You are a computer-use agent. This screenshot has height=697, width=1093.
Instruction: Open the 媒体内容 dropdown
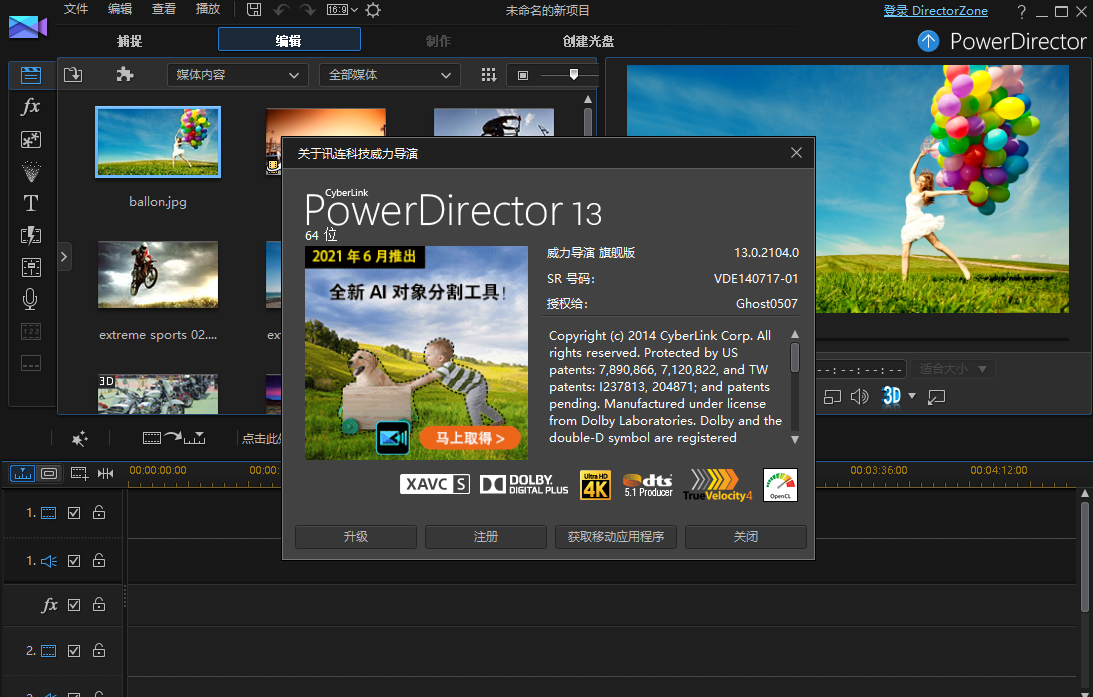(x=238, y=75)
